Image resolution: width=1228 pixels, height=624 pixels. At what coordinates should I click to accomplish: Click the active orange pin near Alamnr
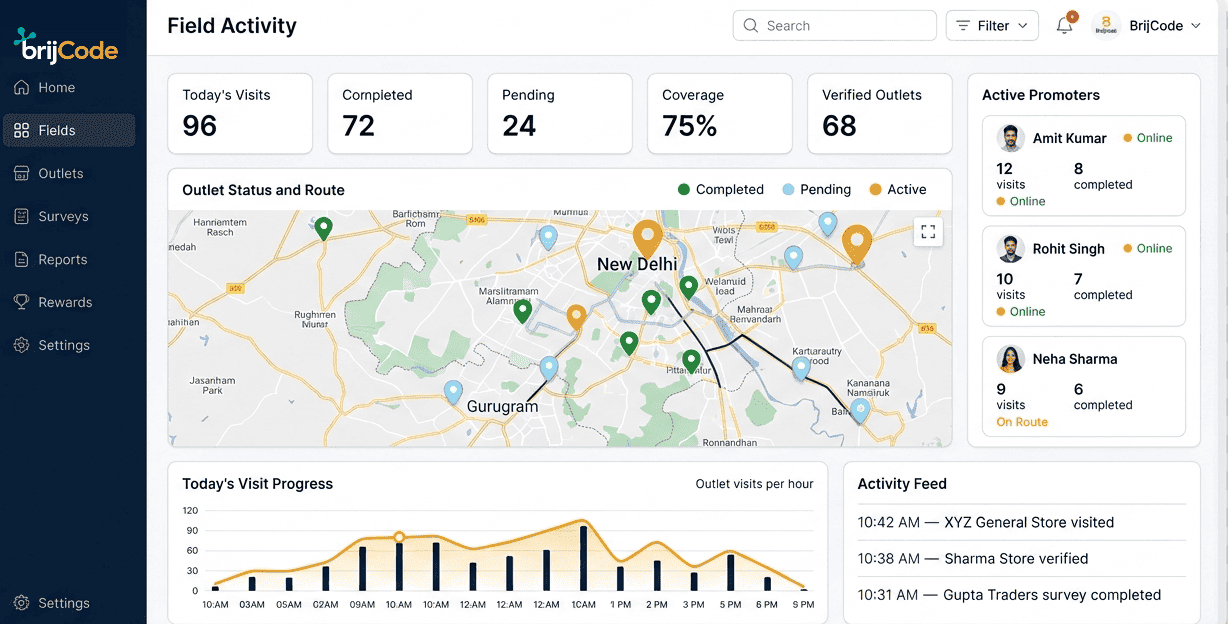pos(576,318)
